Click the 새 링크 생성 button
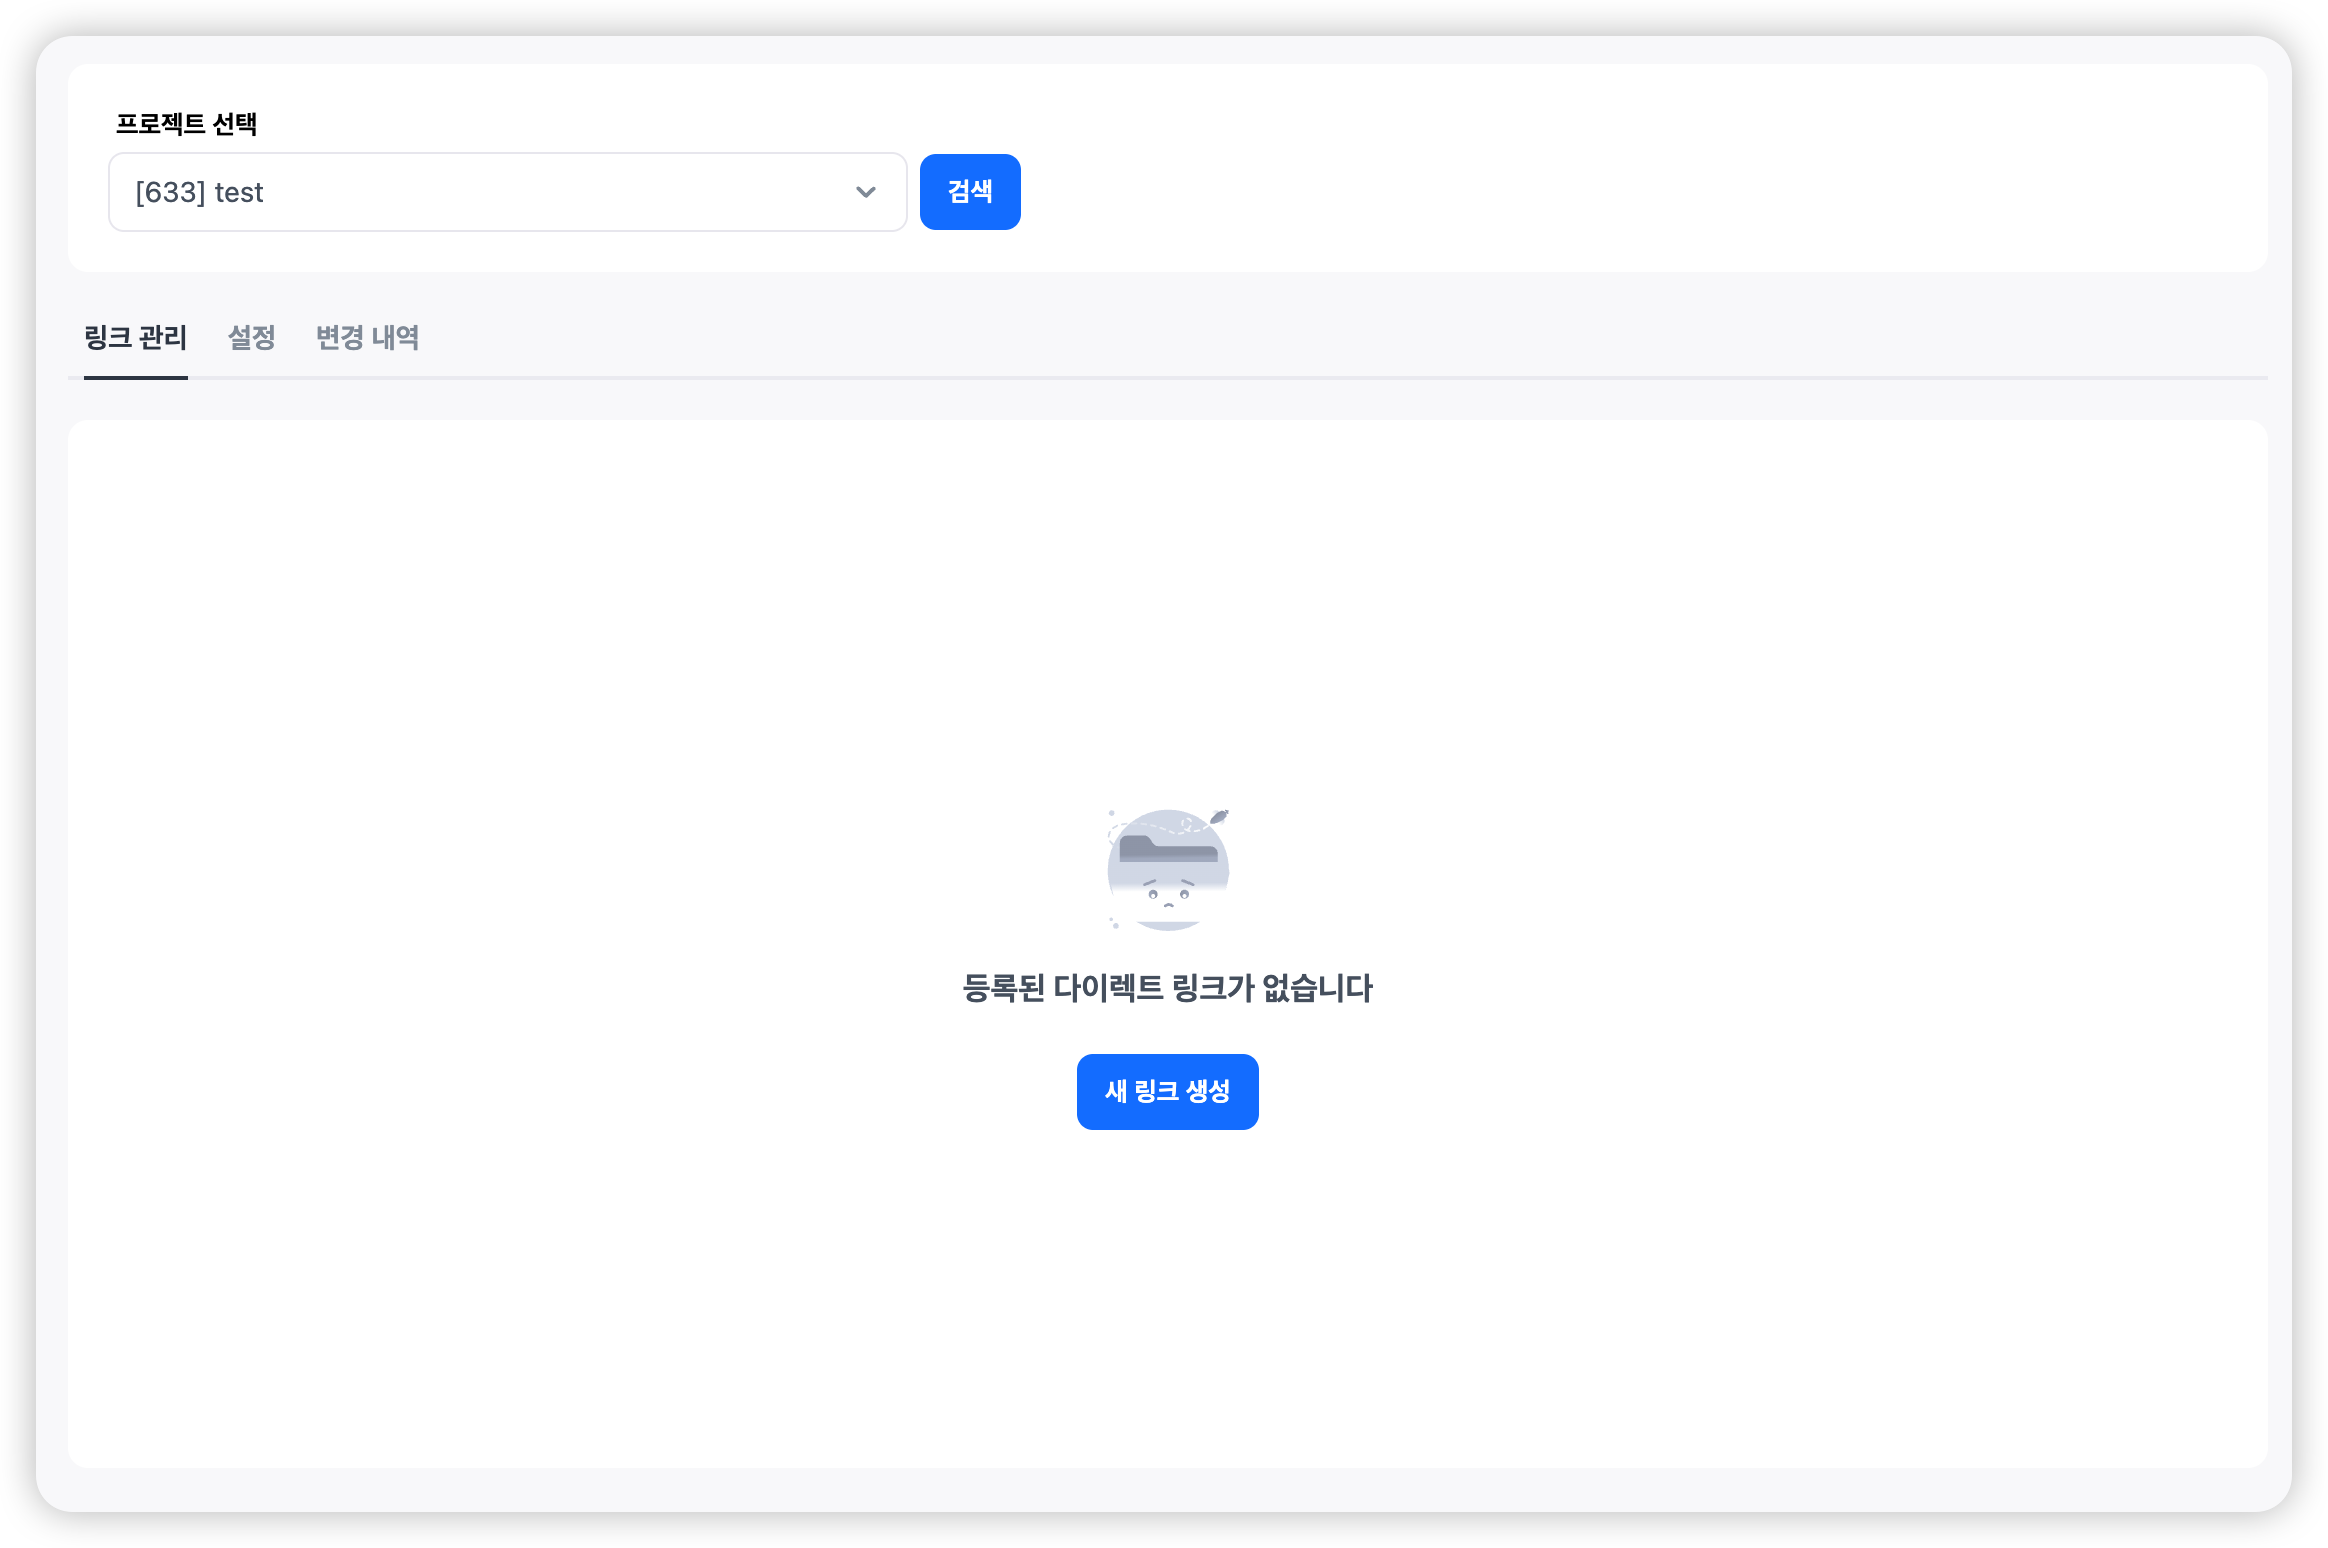2328x1548 pixels. [1167, 1091]
